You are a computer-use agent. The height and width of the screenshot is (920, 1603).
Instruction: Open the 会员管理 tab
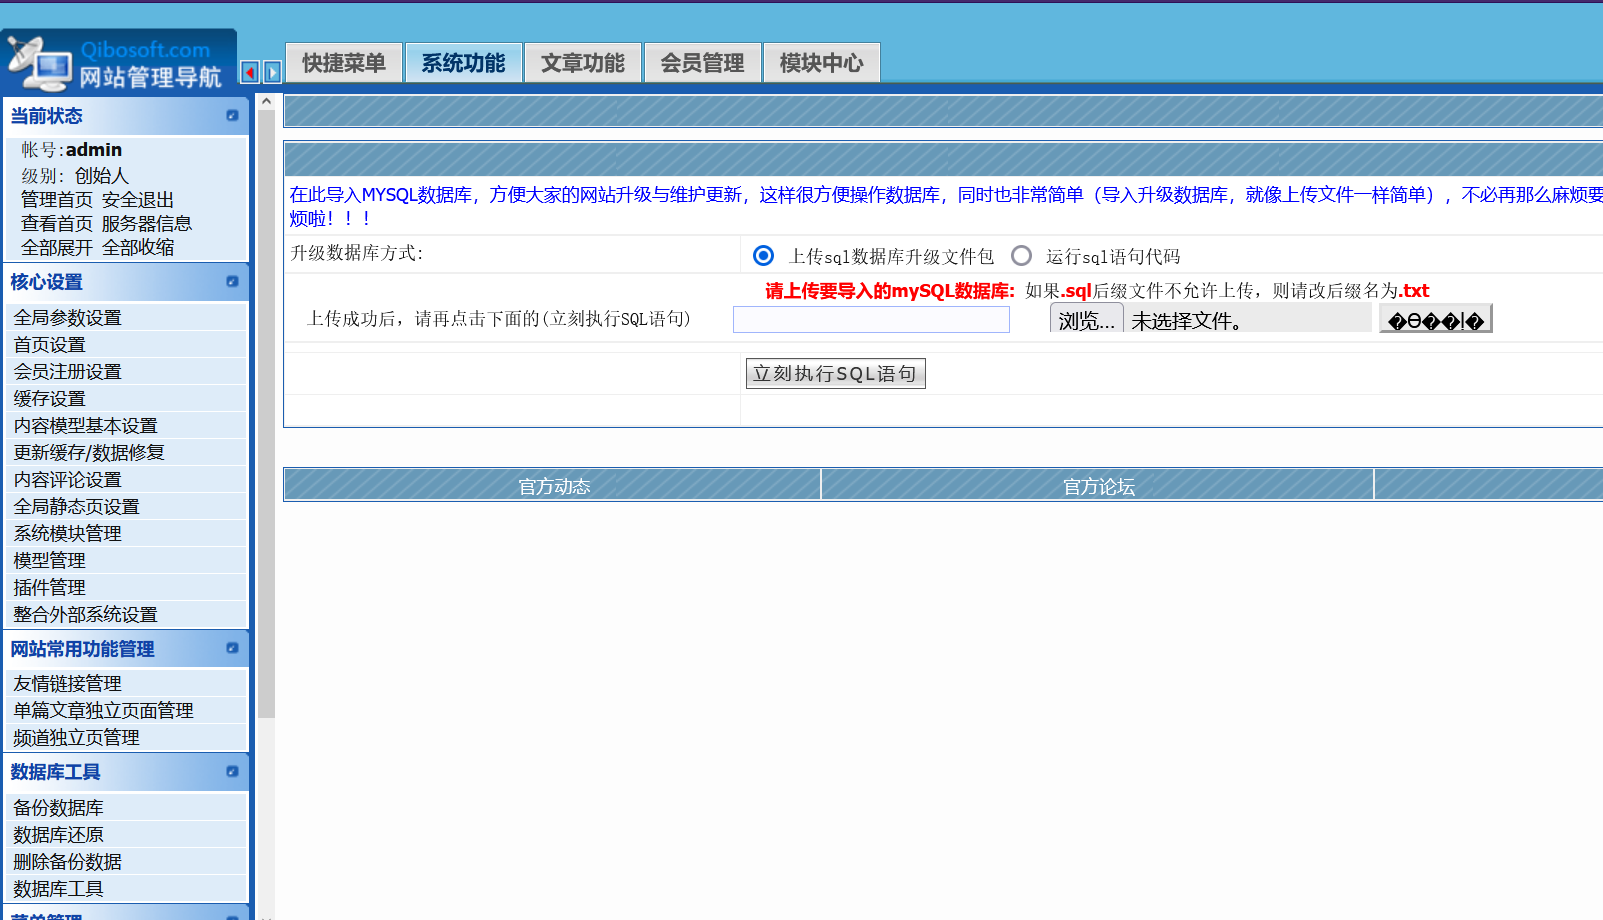pos(702,63)
